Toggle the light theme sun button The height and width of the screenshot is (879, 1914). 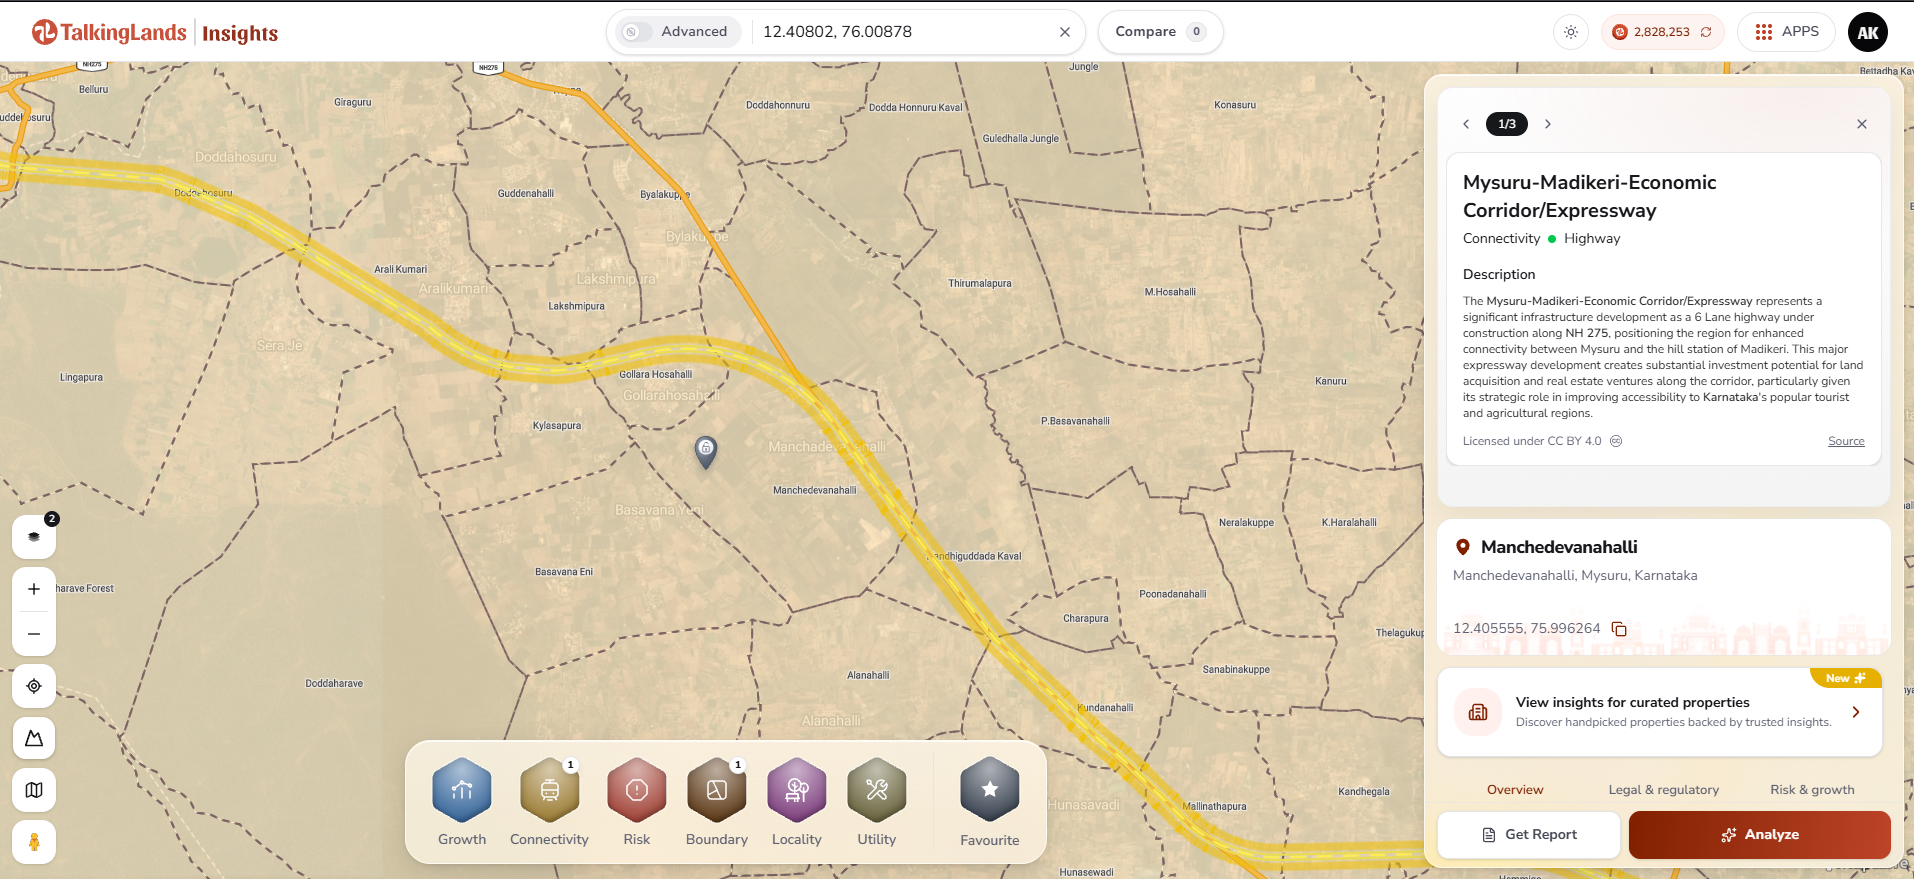1571,32
